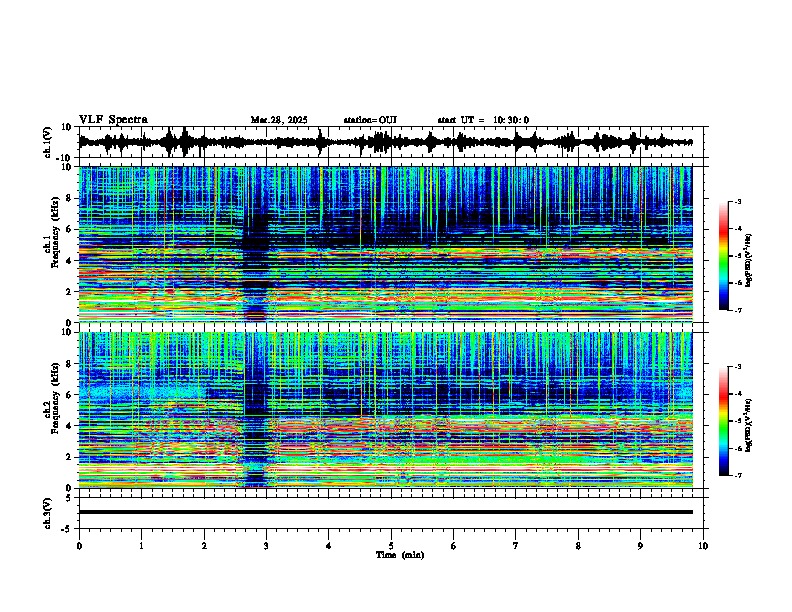
Task: Click the ch.3(V) flat signal line
Action: pos(385,512)
